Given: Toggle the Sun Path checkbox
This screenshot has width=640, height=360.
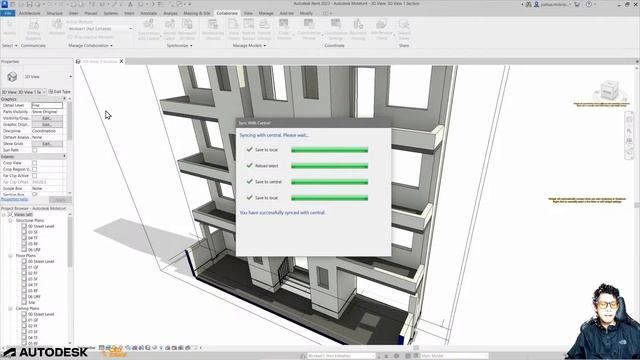Looking at the screenshot, I should [34, 150].
